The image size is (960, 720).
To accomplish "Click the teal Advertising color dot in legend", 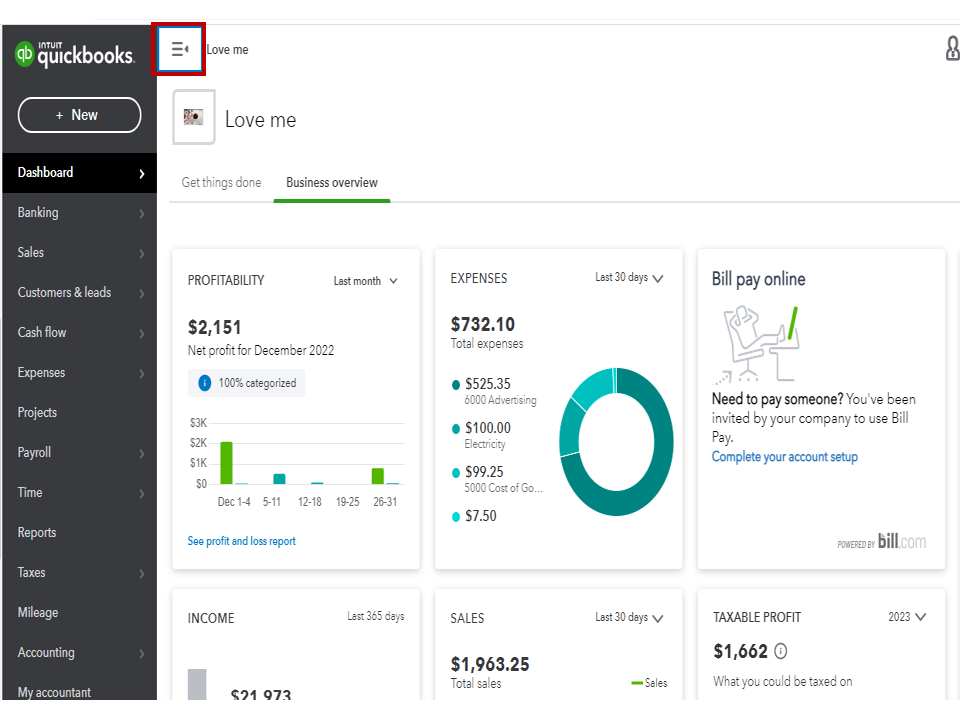I will pos(456,385).
